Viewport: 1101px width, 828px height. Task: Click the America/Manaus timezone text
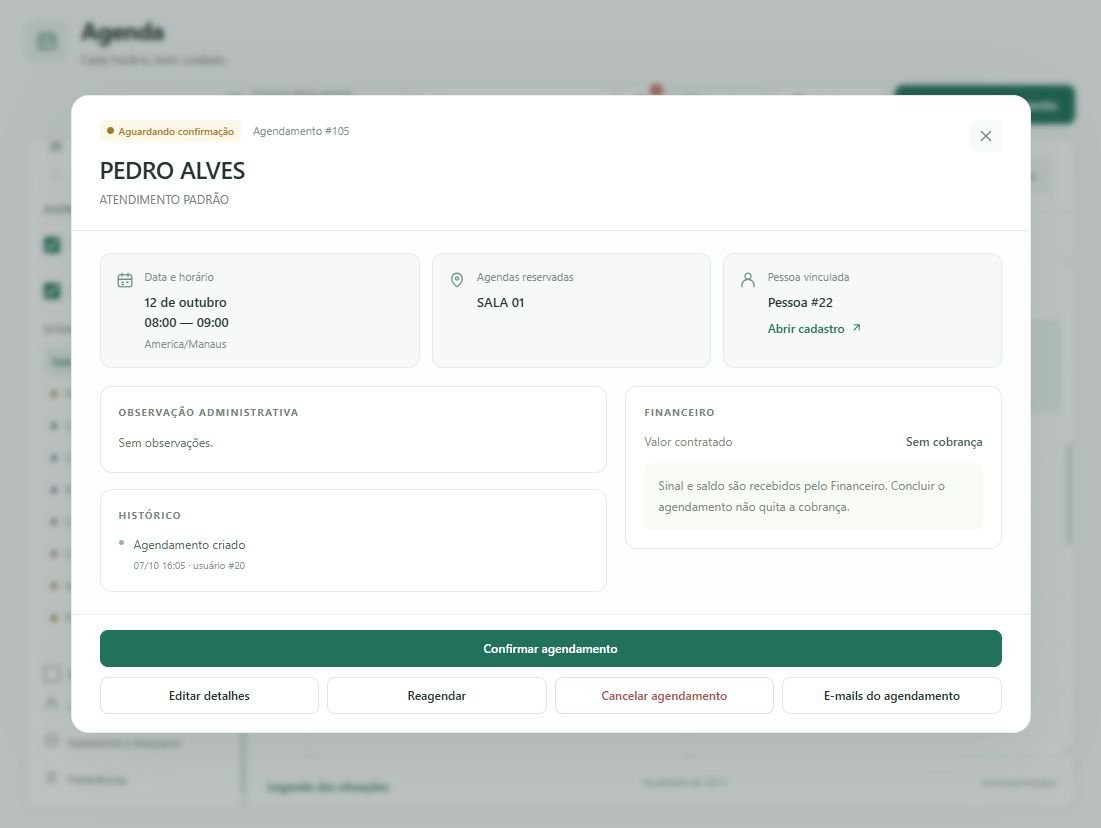(x=185, y=344)
